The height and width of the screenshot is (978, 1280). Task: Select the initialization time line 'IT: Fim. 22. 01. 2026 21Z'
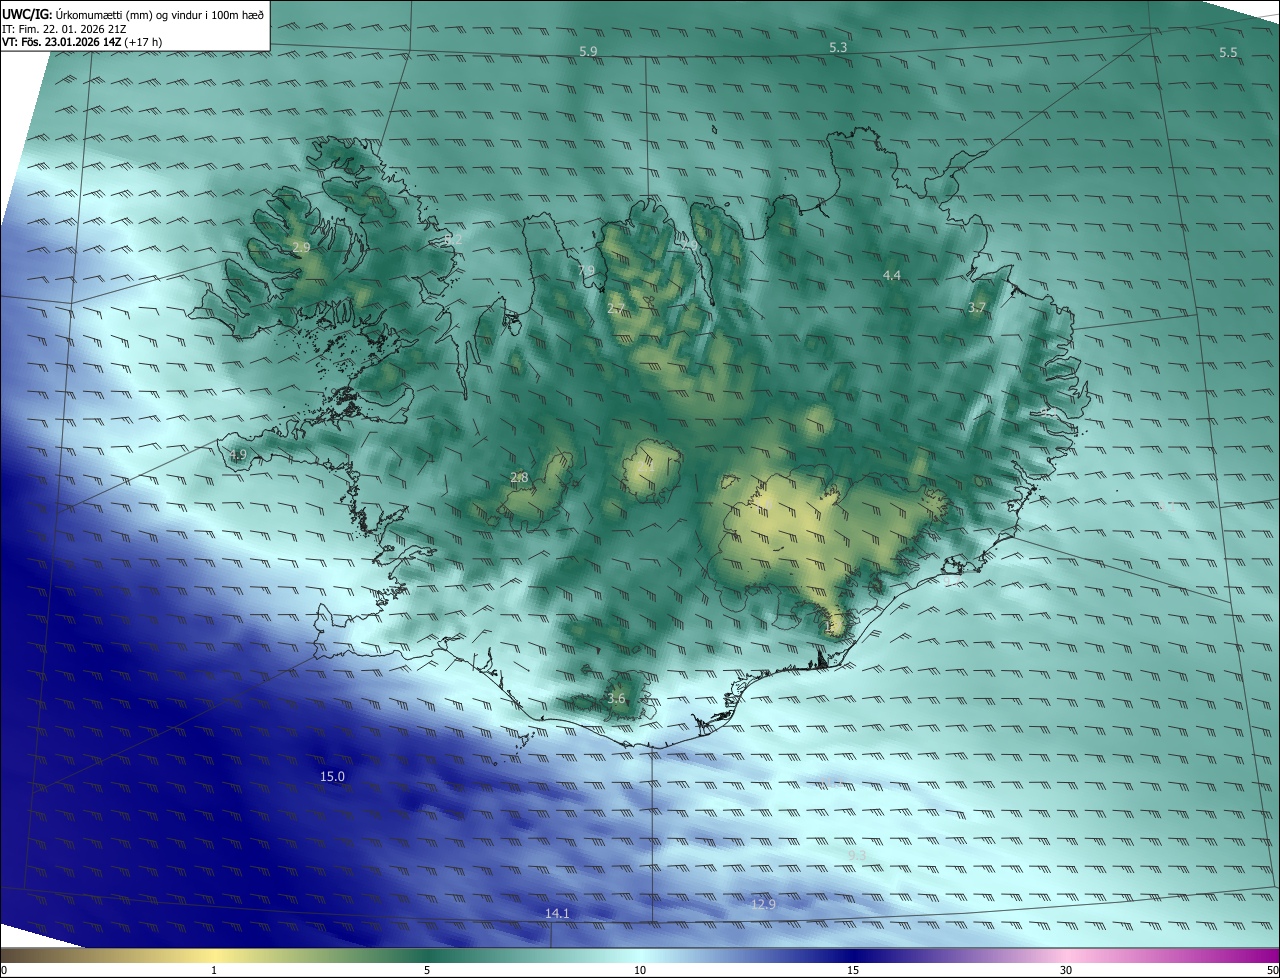tap(64, 29)
